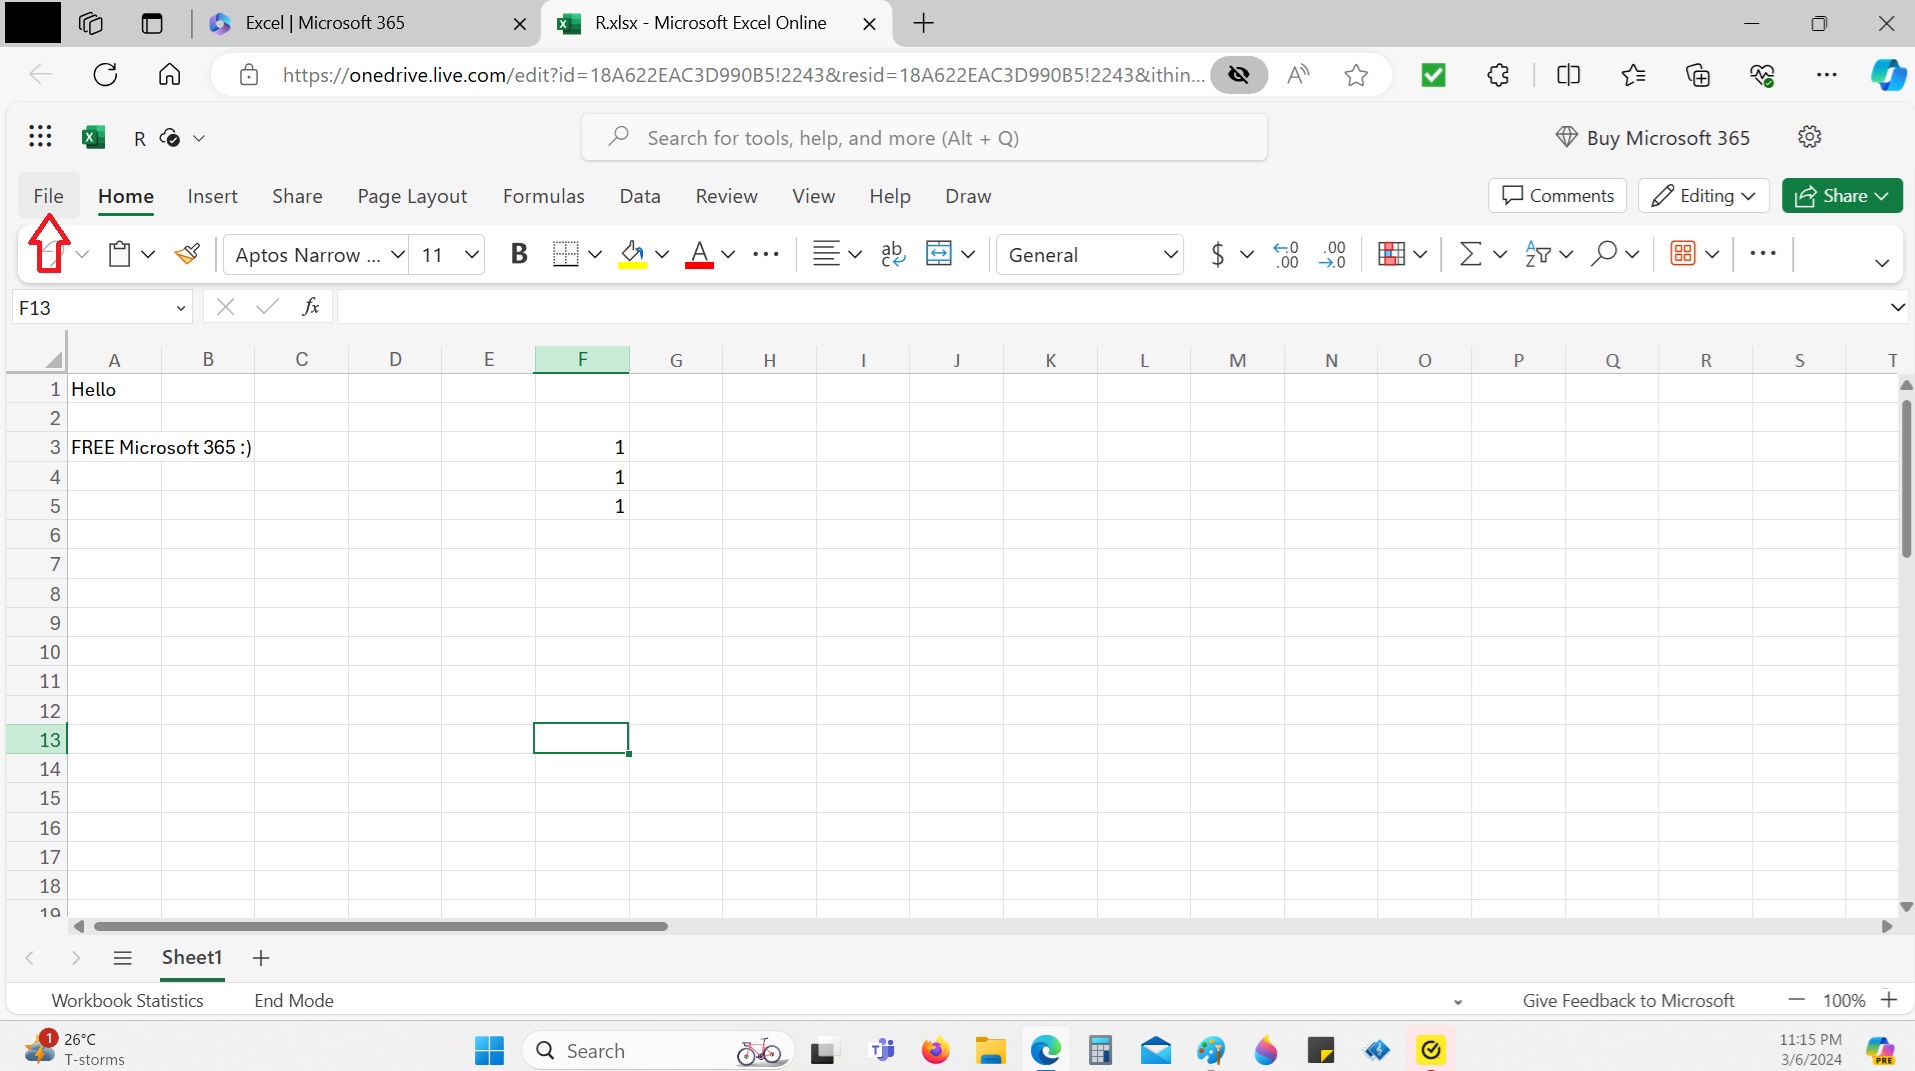Click the Wrap Text icon
Screen dimensions: 1915x1071
[x=892, y=254]
